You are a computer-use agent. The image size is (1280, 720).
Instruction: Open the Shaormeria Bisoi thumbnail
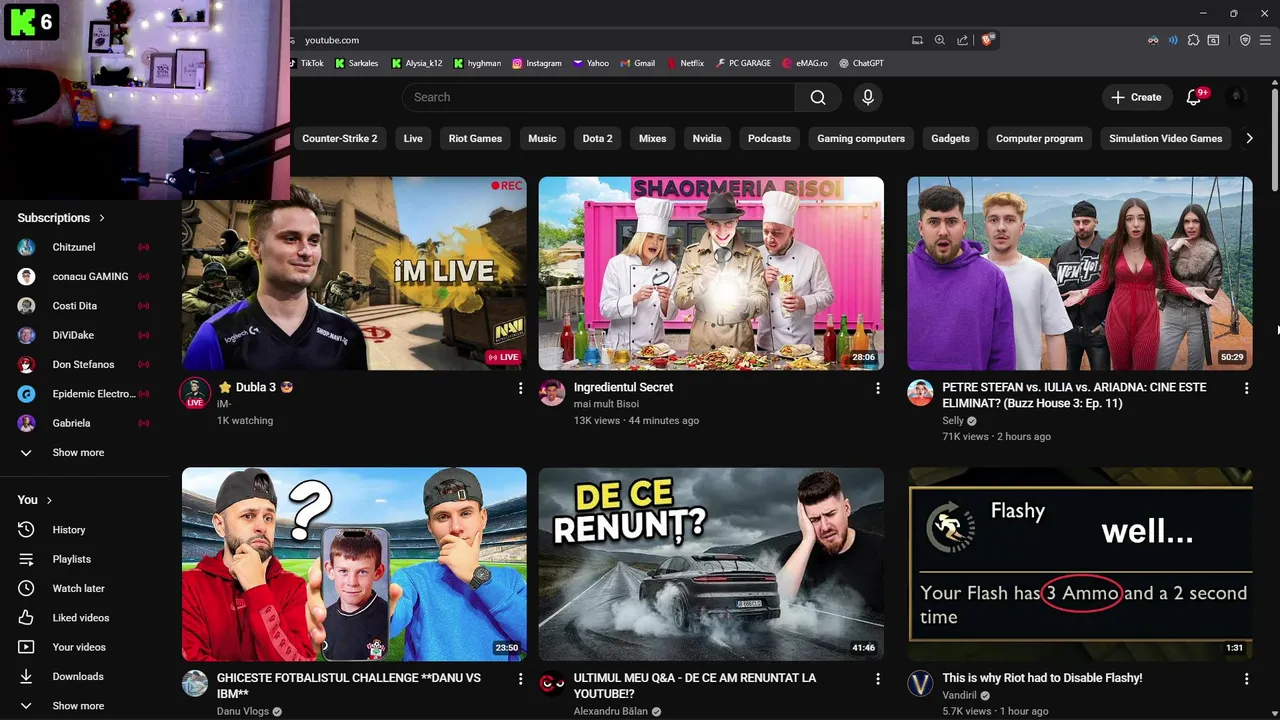point(711,273)
